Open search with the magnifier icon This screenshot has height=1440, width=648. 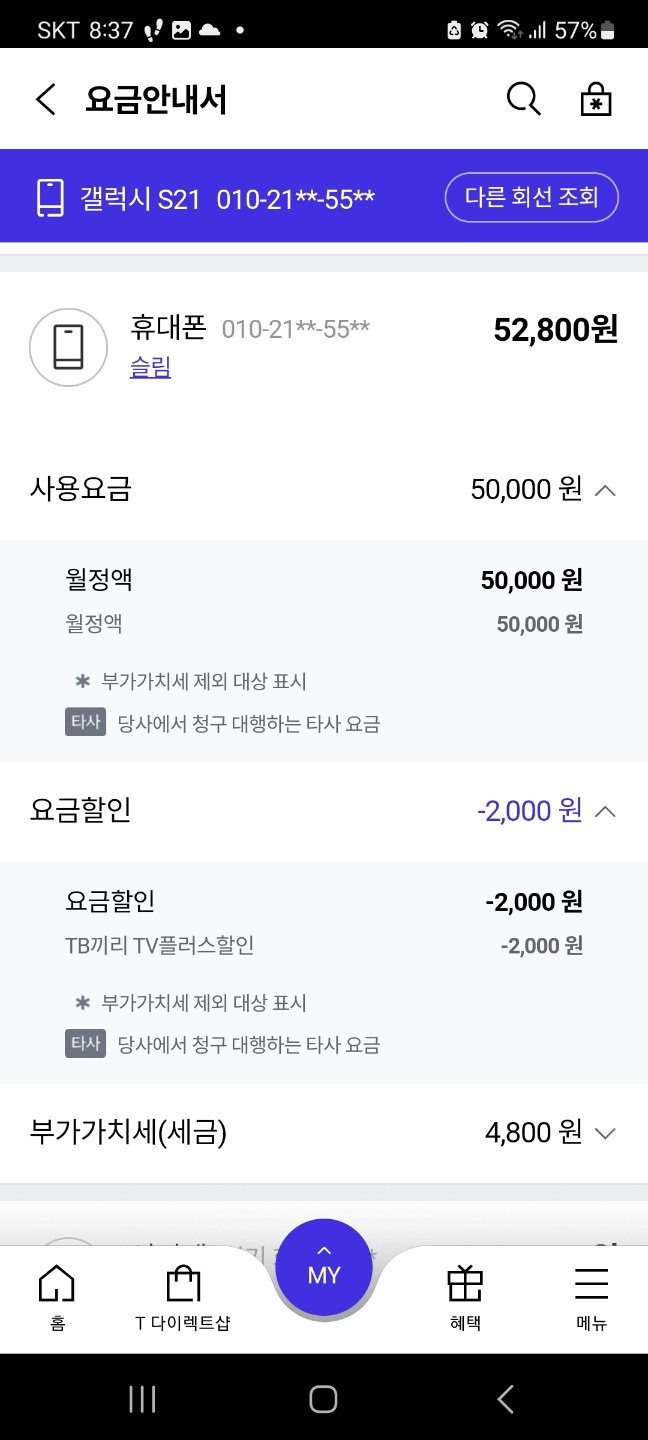tap(523, 99)
